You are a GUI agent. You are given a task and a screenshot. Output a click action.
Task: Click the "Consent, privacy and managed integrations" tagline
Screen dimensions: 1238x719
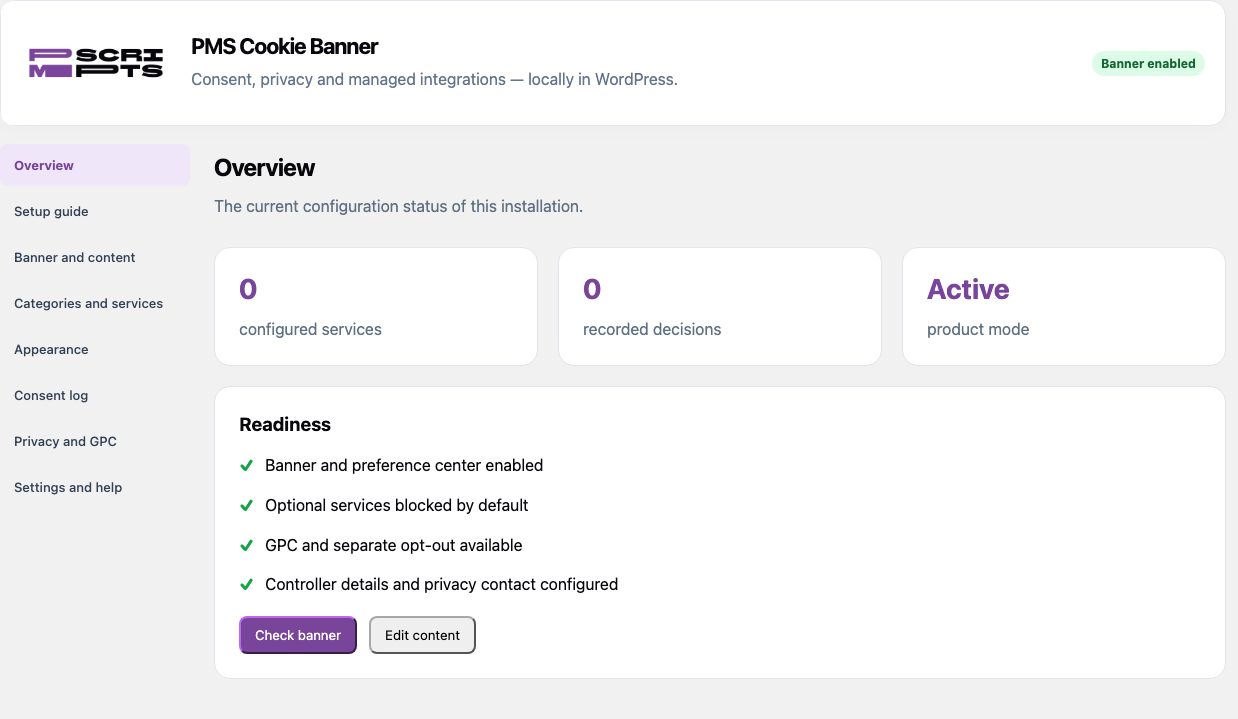(x=434, y=79)
